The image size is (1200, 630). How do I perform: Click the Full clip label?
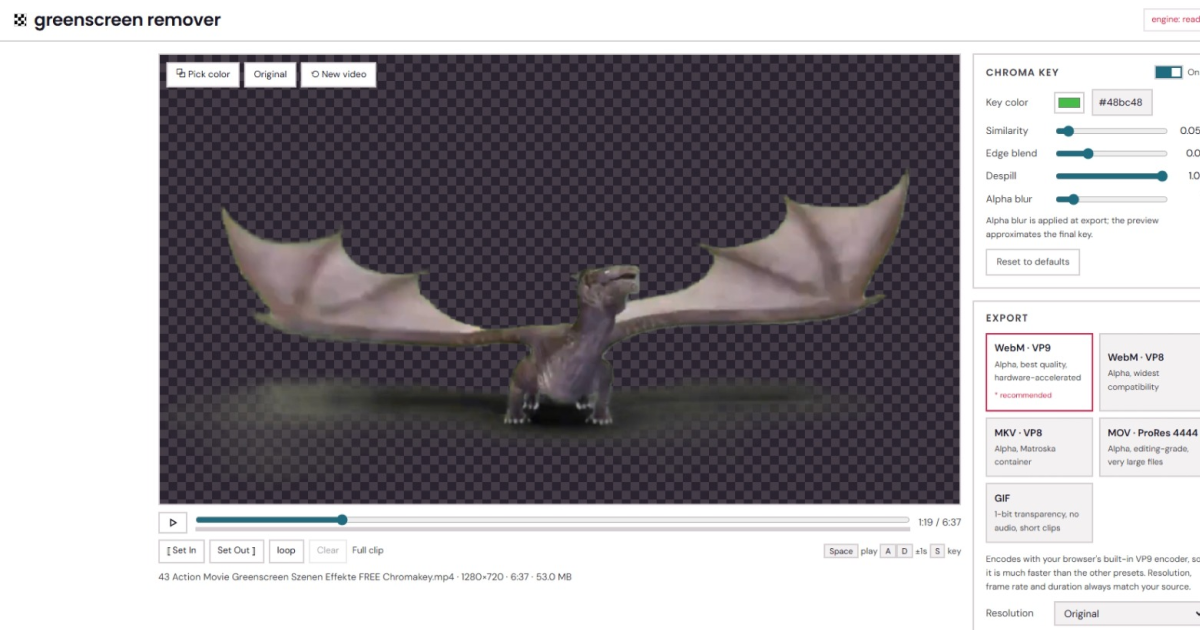pyautogui.click(x=367, y=550)
